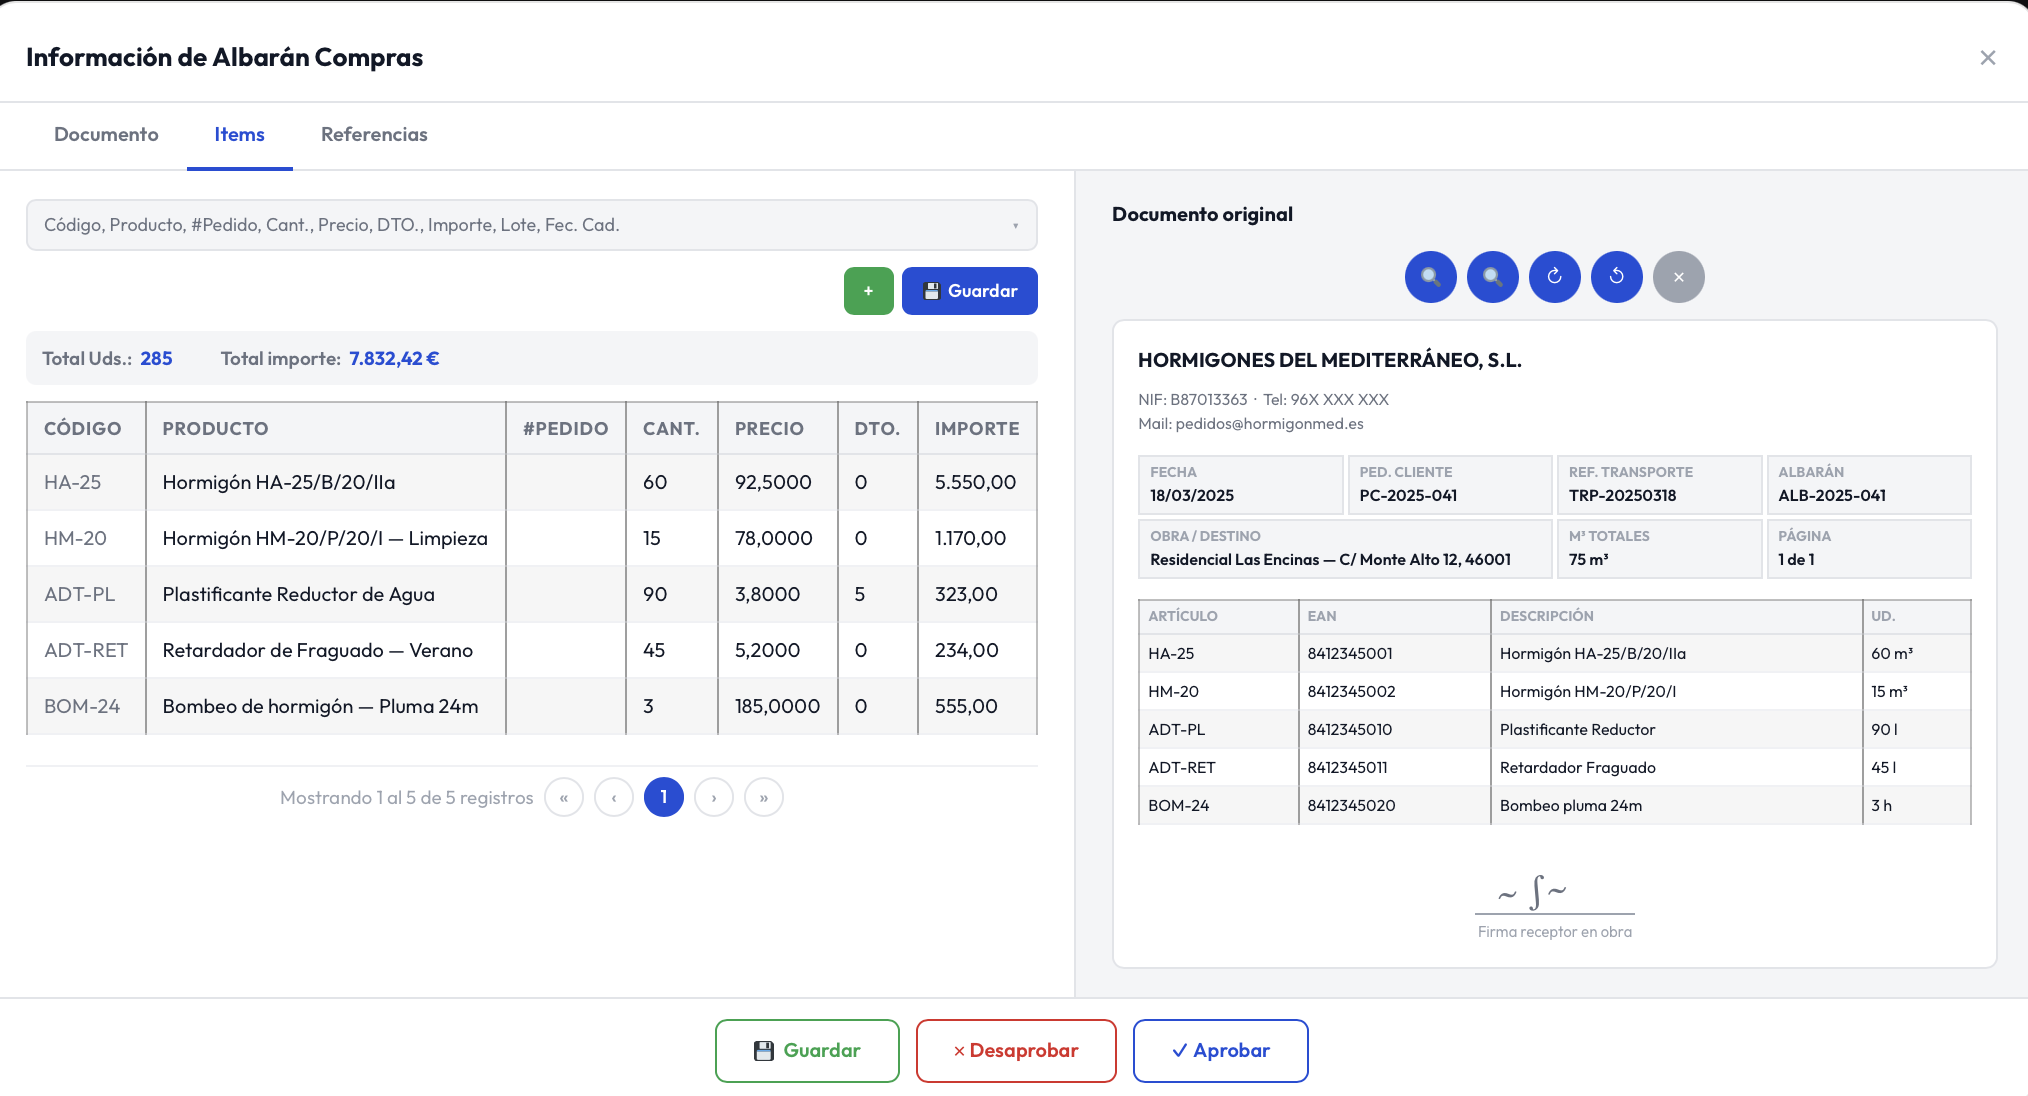Go to the first page of records
Image resolution: width=2028 pixels, height=1096 pixels.
(564, 798)
